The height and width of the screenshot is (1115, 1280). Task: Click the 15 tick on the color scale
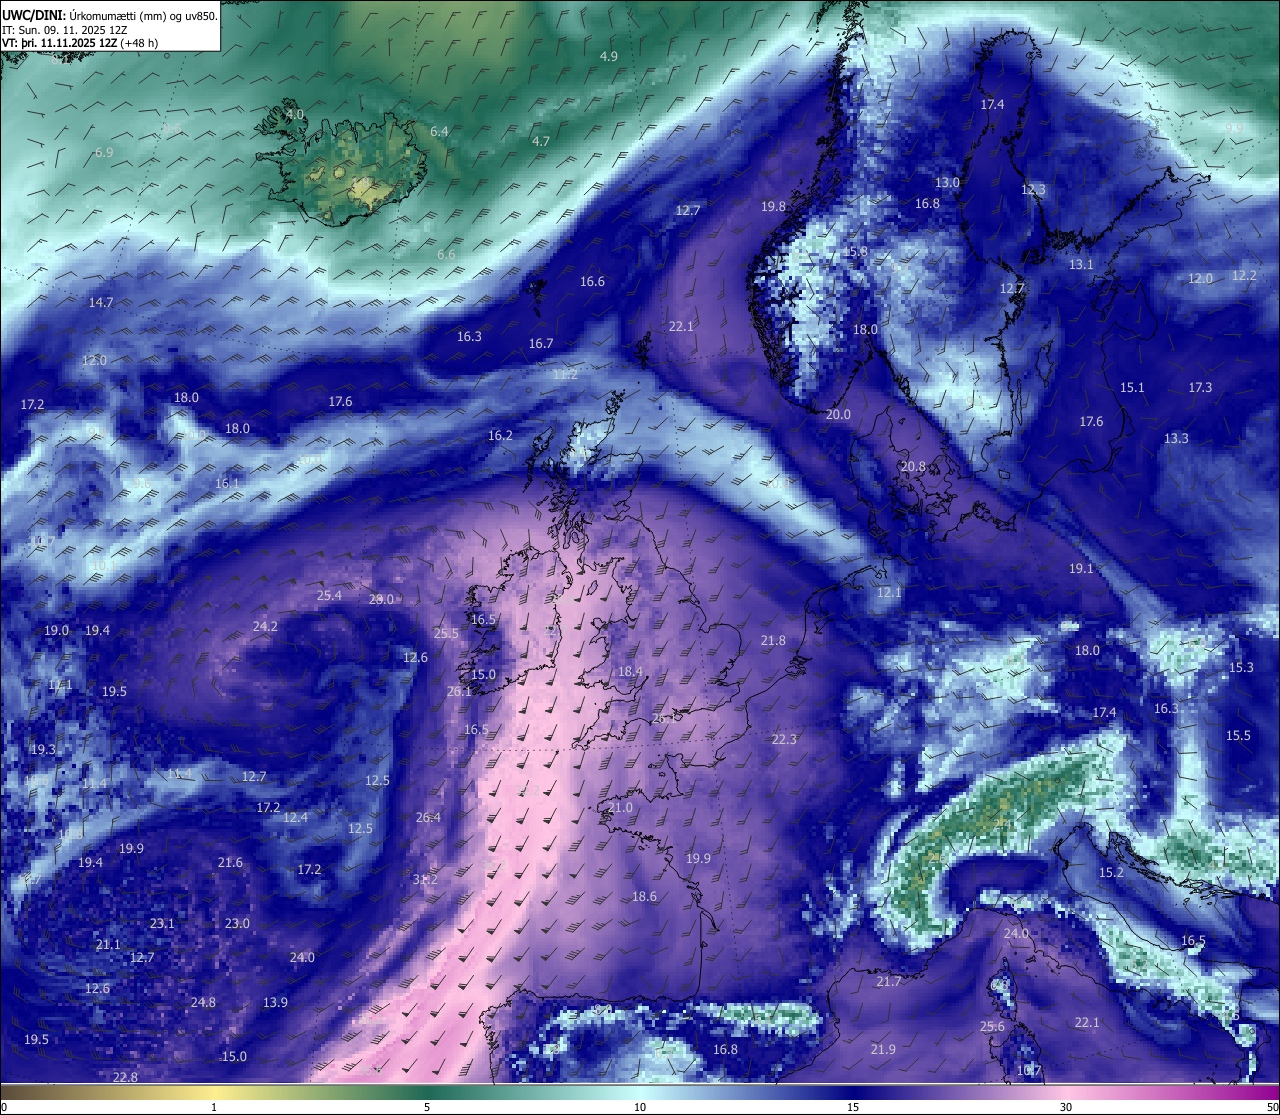853,1107
